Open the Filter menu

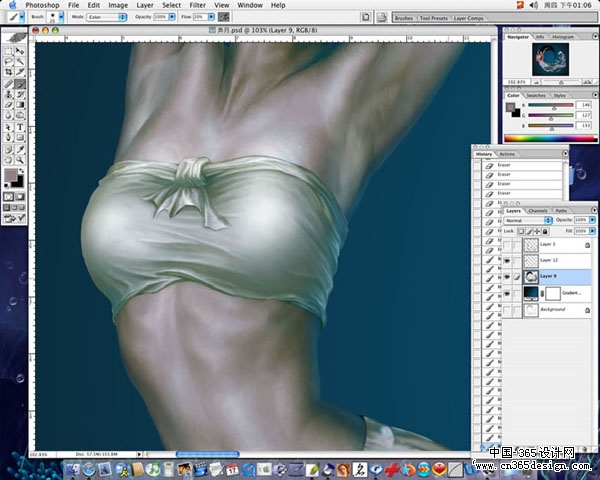point(197,5)
